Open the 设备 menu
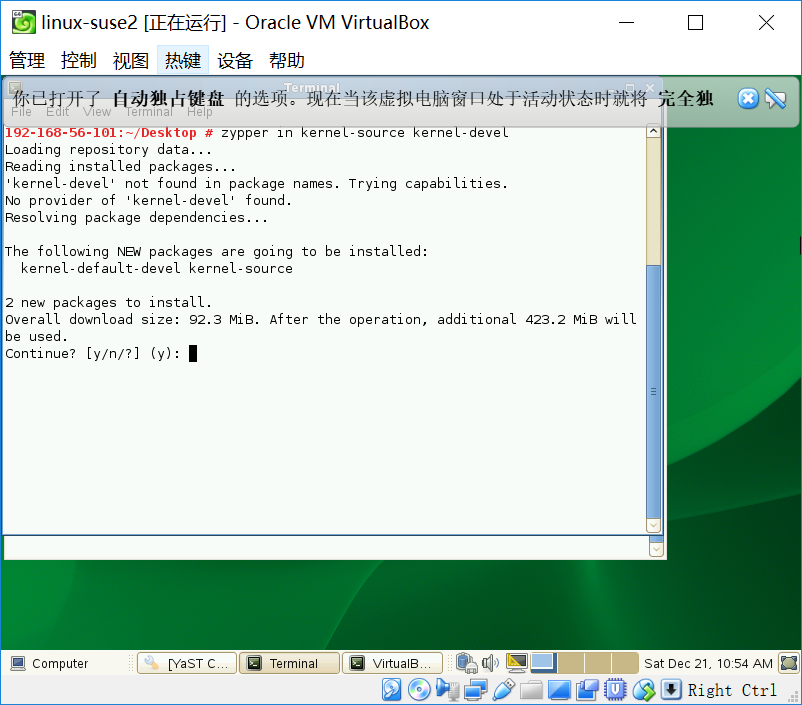 pos(235,60)
